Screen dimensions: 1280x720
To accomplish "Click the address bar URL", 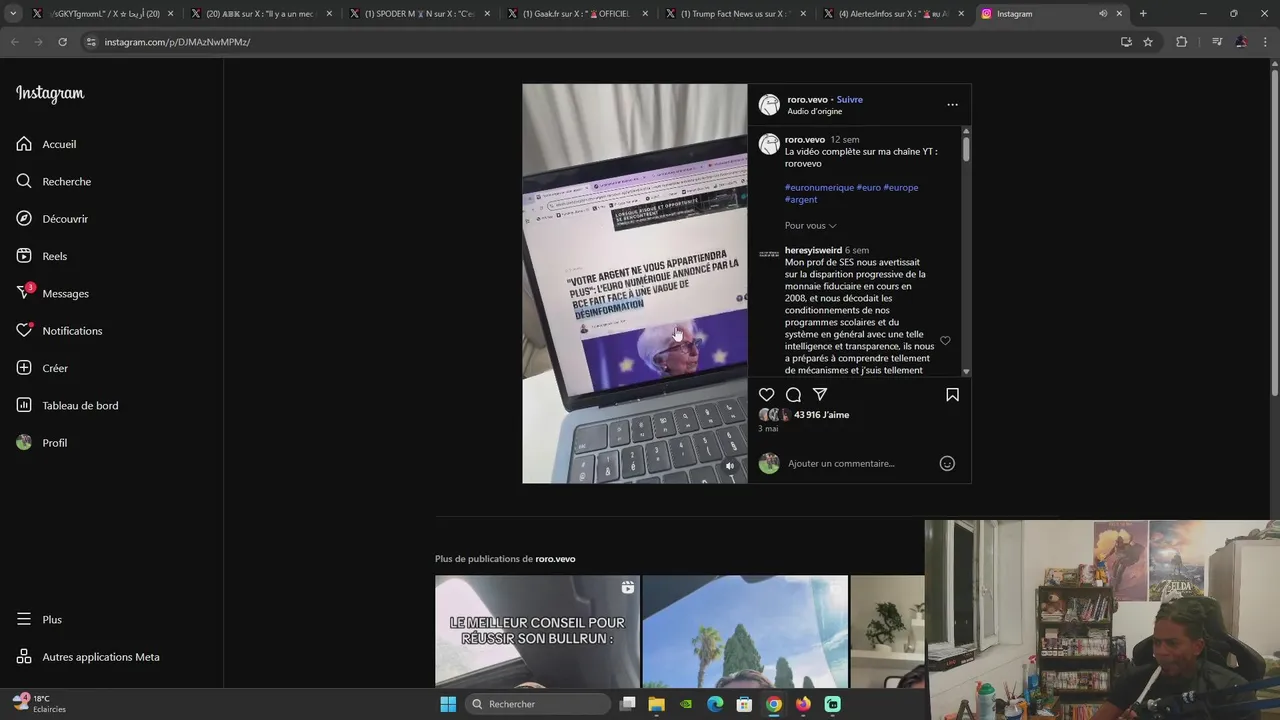I will 177,42.
